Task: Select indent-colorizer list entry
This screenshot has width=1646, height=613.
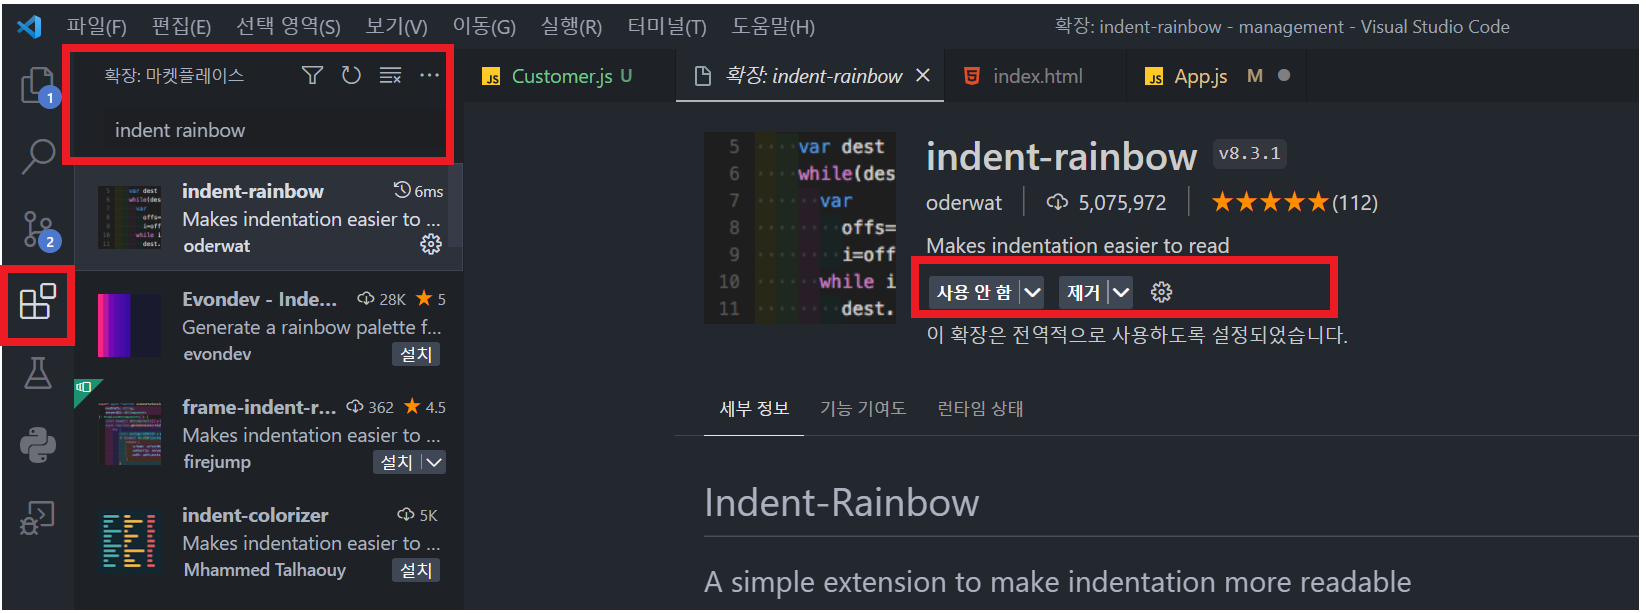Action: pos(268,542)
